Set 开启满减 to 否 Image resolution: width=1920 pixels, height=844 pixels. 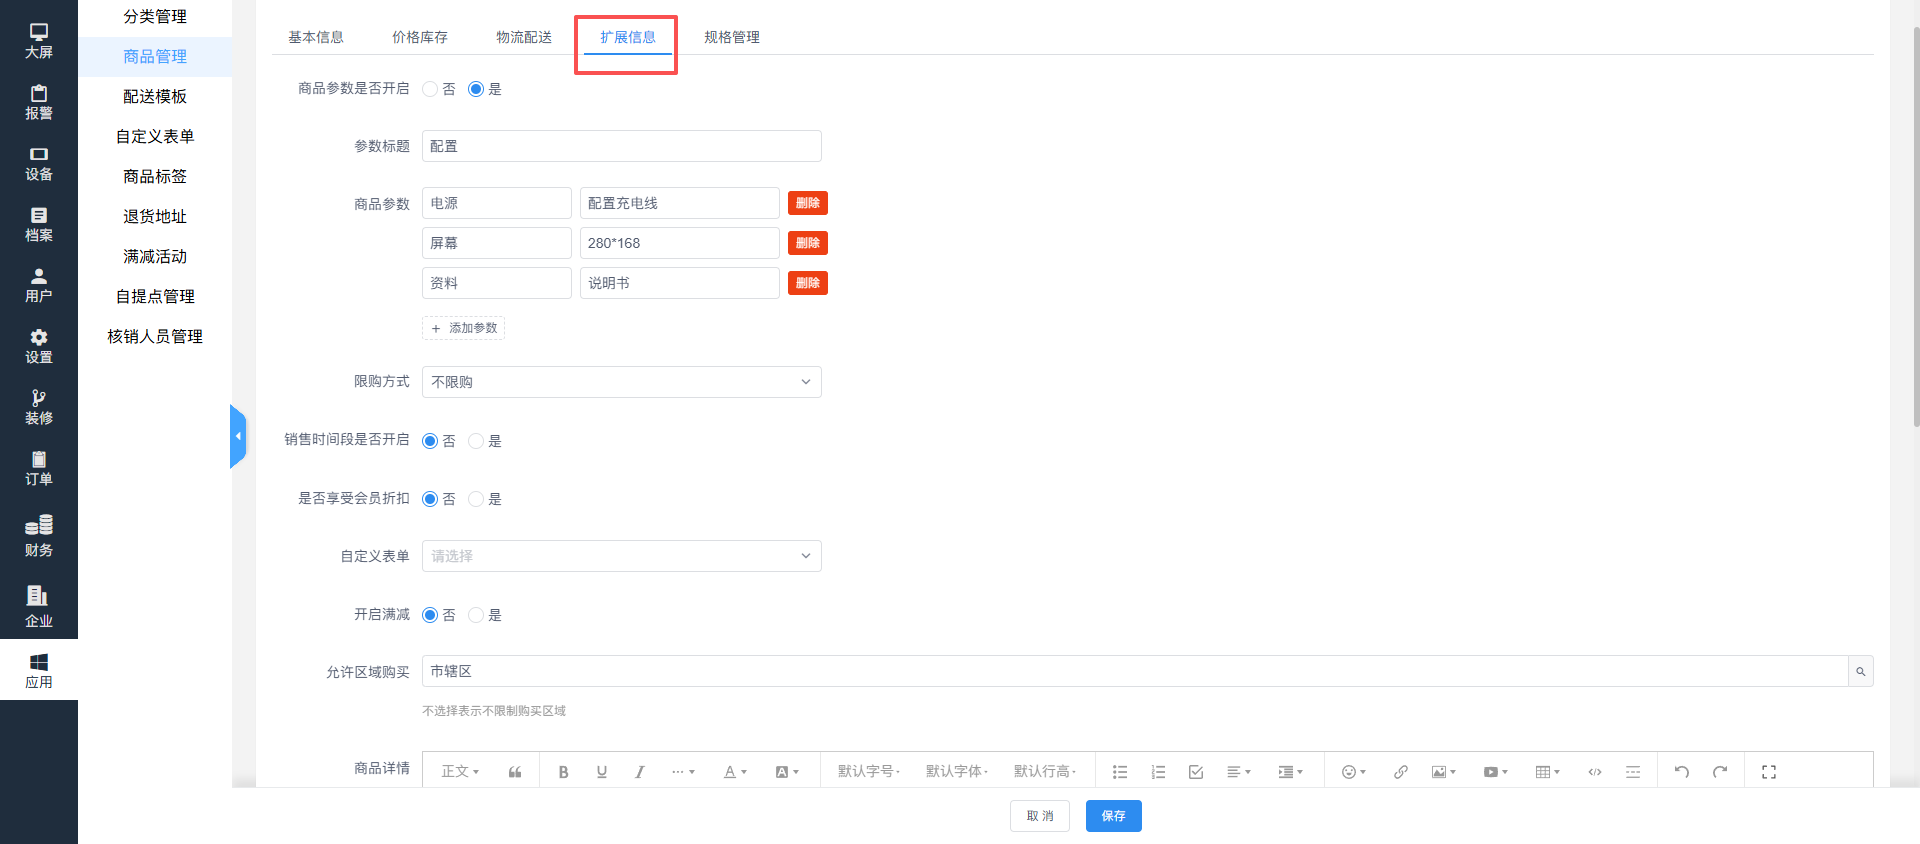[x=430, y=615]
